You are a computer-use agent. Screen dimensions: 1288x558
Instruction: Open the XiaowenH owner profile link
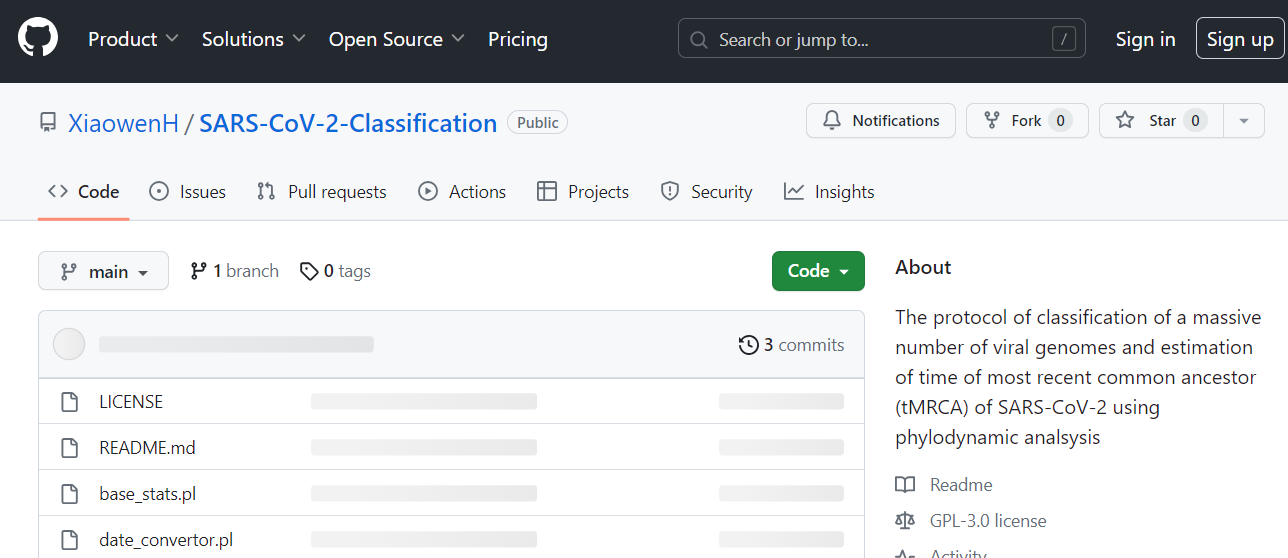click(x=123, y=123)
